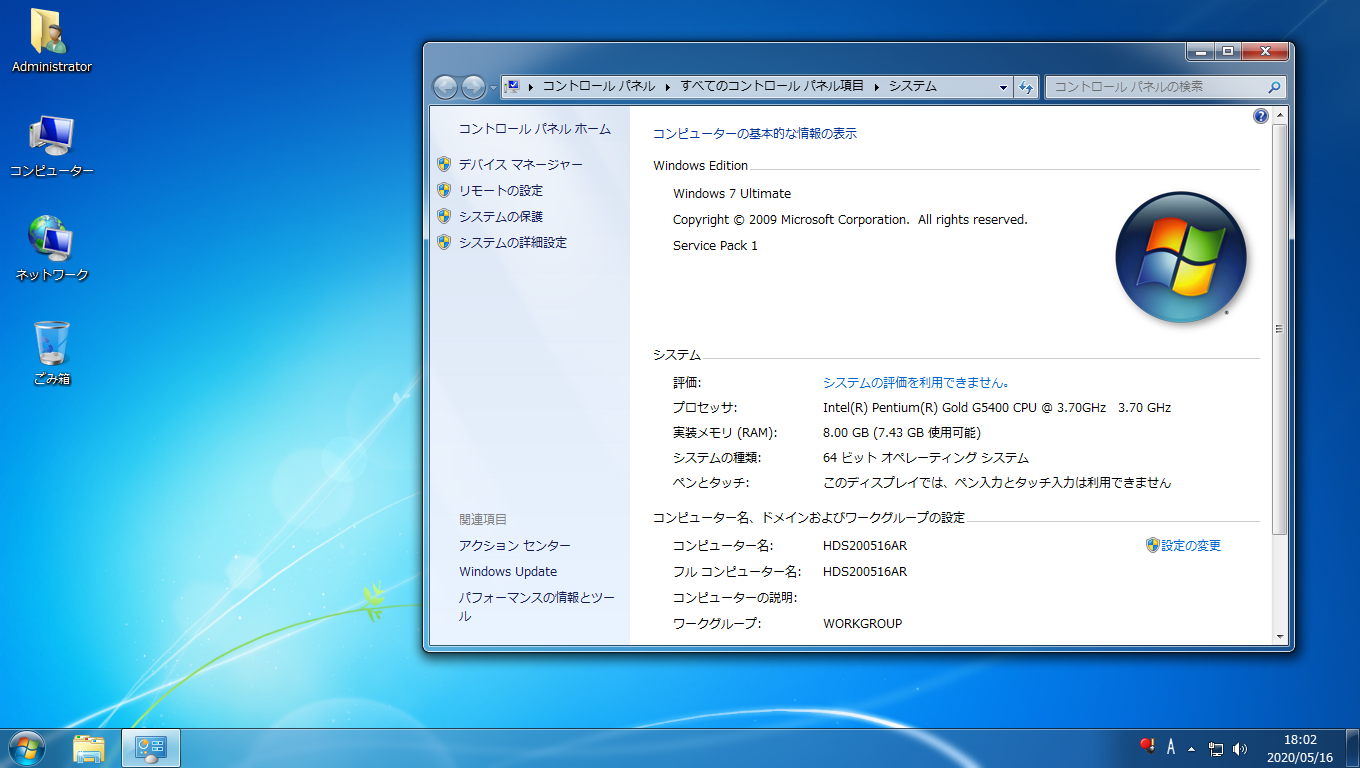
Task: Open アクション センター link
Action: (x=515, y=545)
